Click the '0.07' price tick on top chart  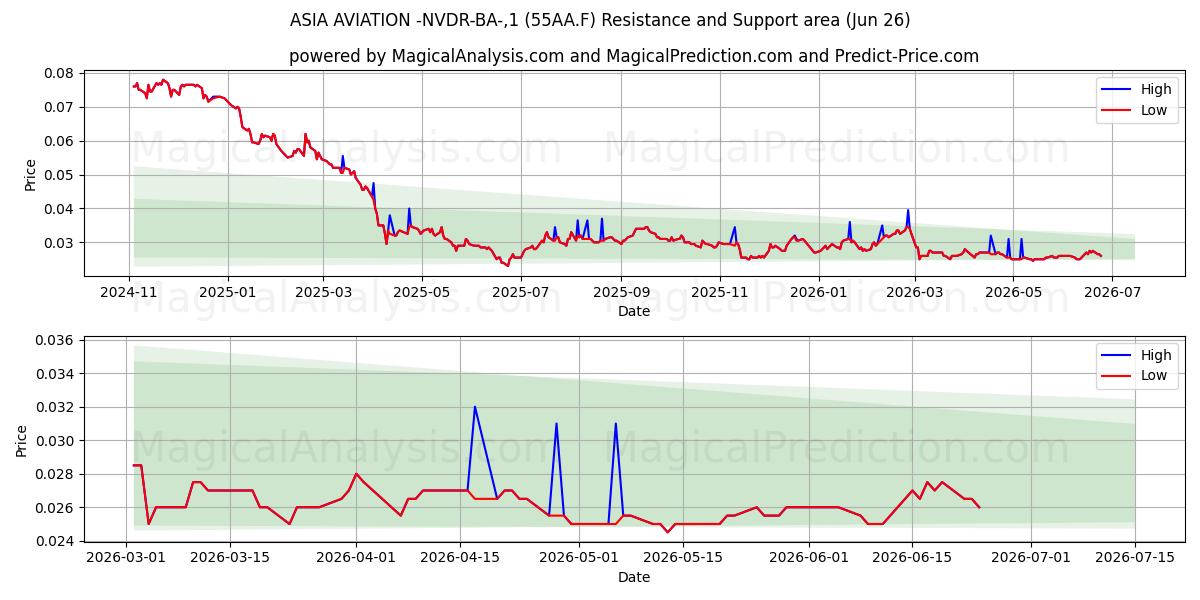click(x=59, y=107)
